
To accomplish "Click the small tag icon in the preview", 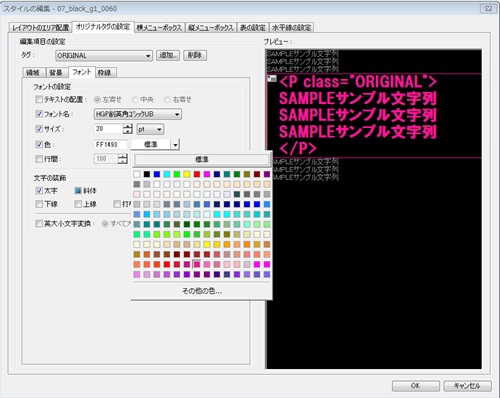I will pos(272,79).
